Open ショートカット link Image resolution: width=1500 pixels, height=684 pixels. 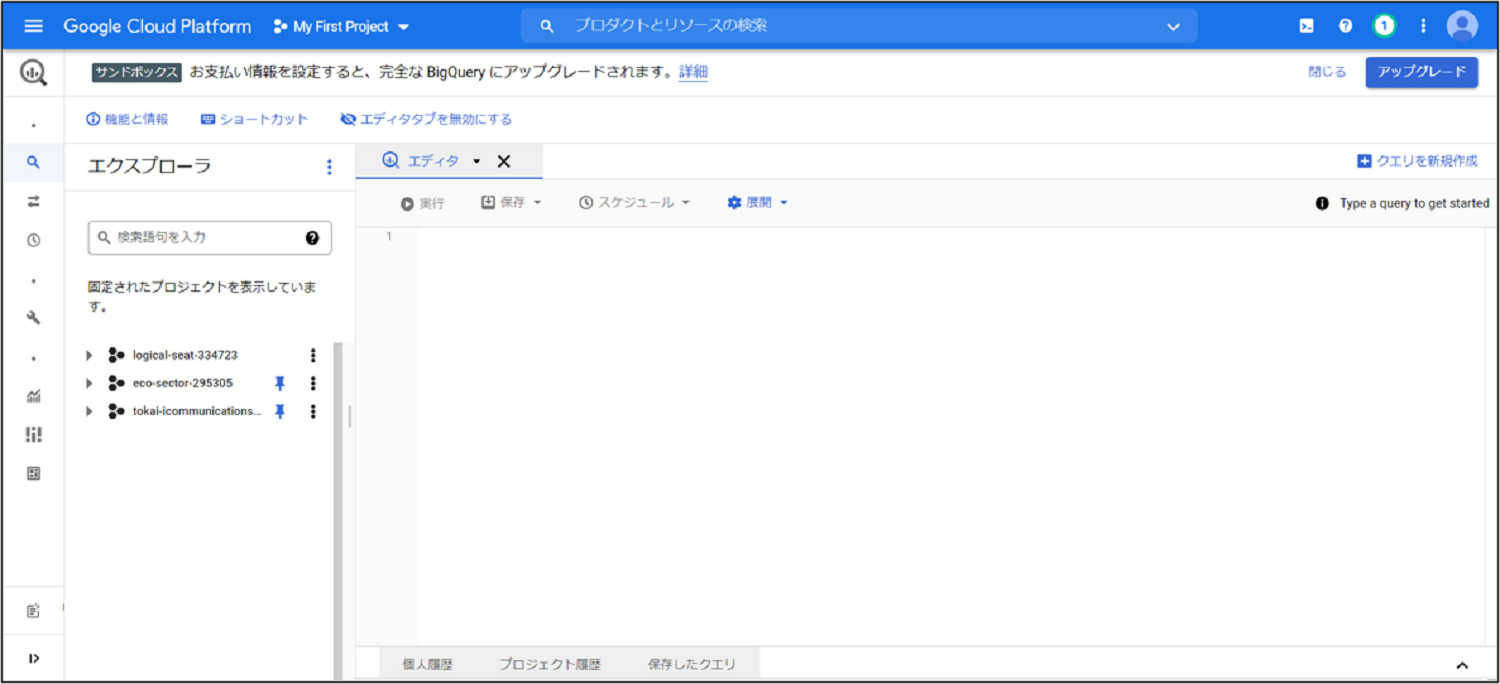tap(255, 119)
